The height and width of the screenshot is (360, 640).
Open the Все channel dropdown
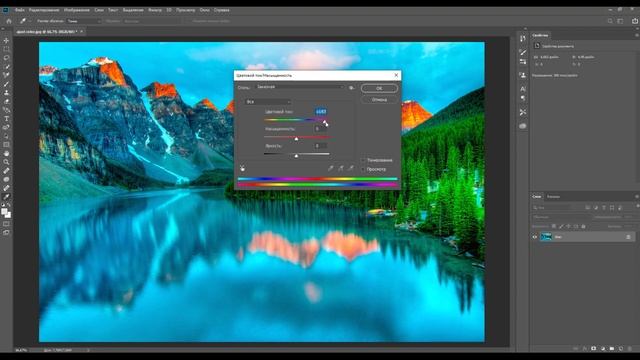click(268, 102)
